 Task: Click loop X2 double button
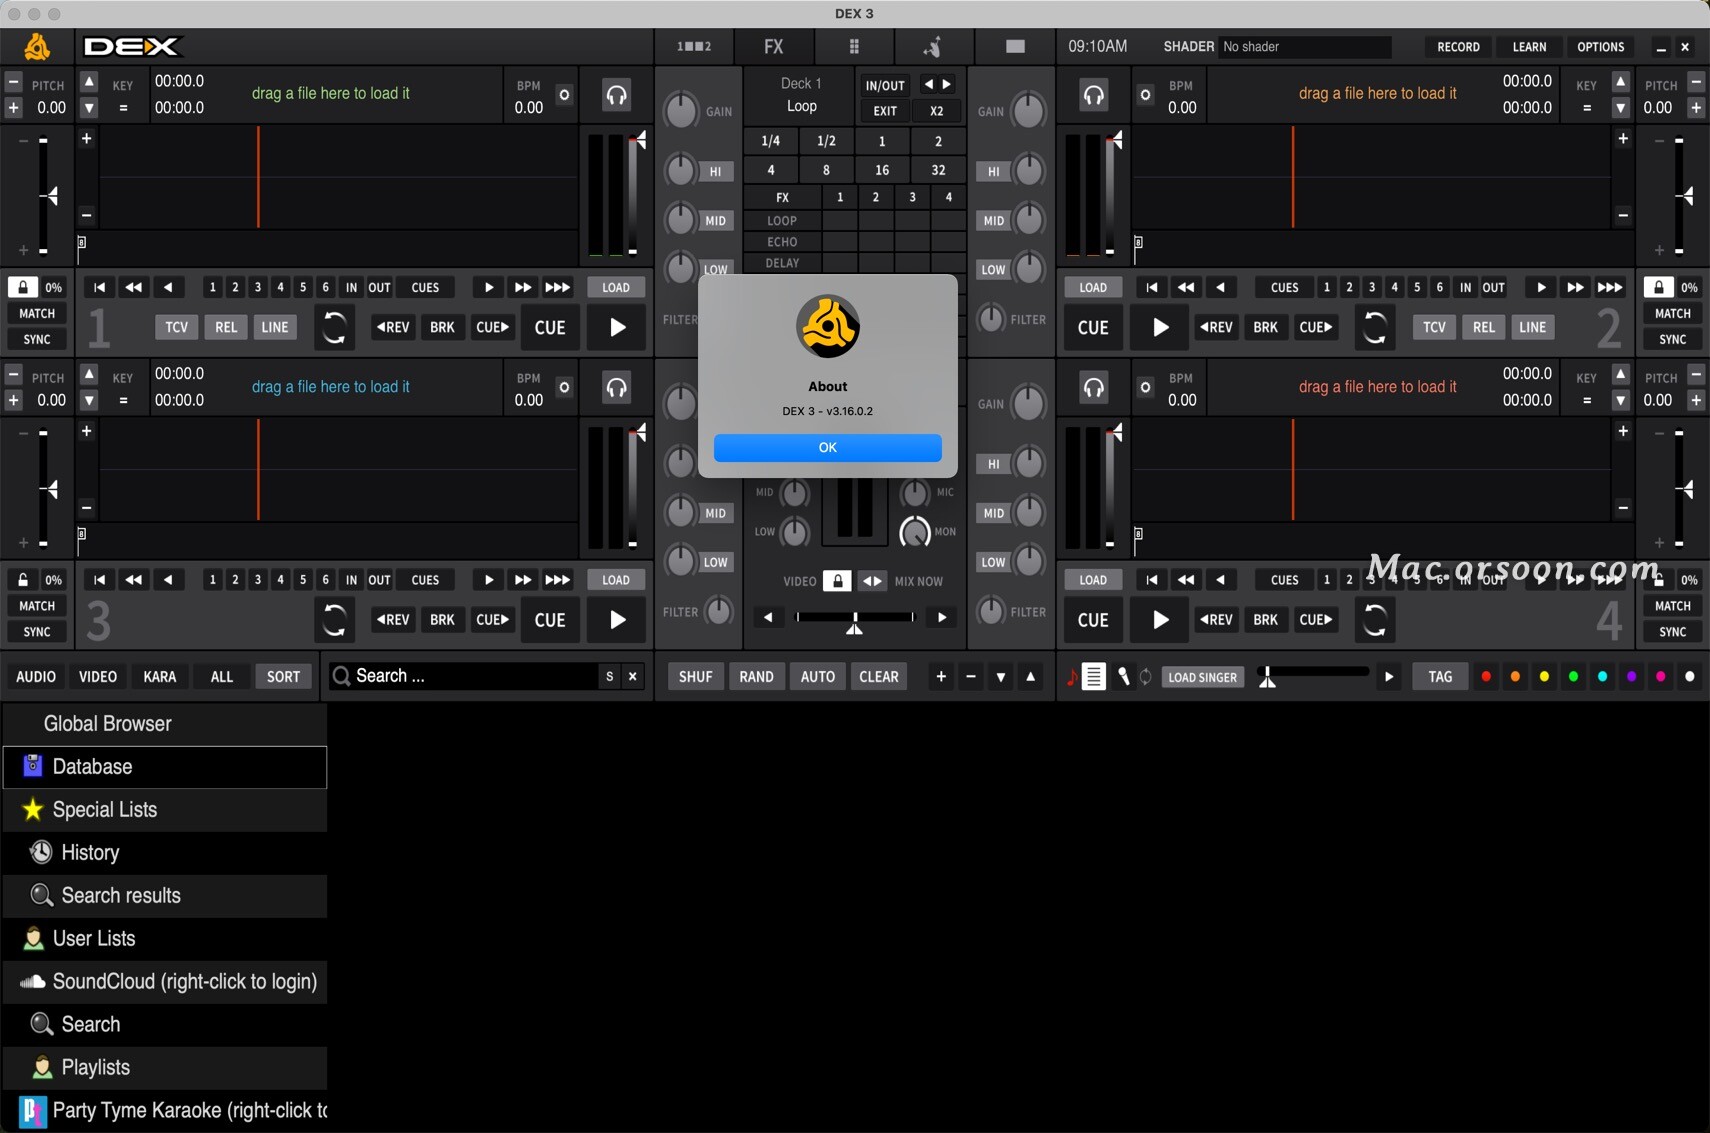936,111
